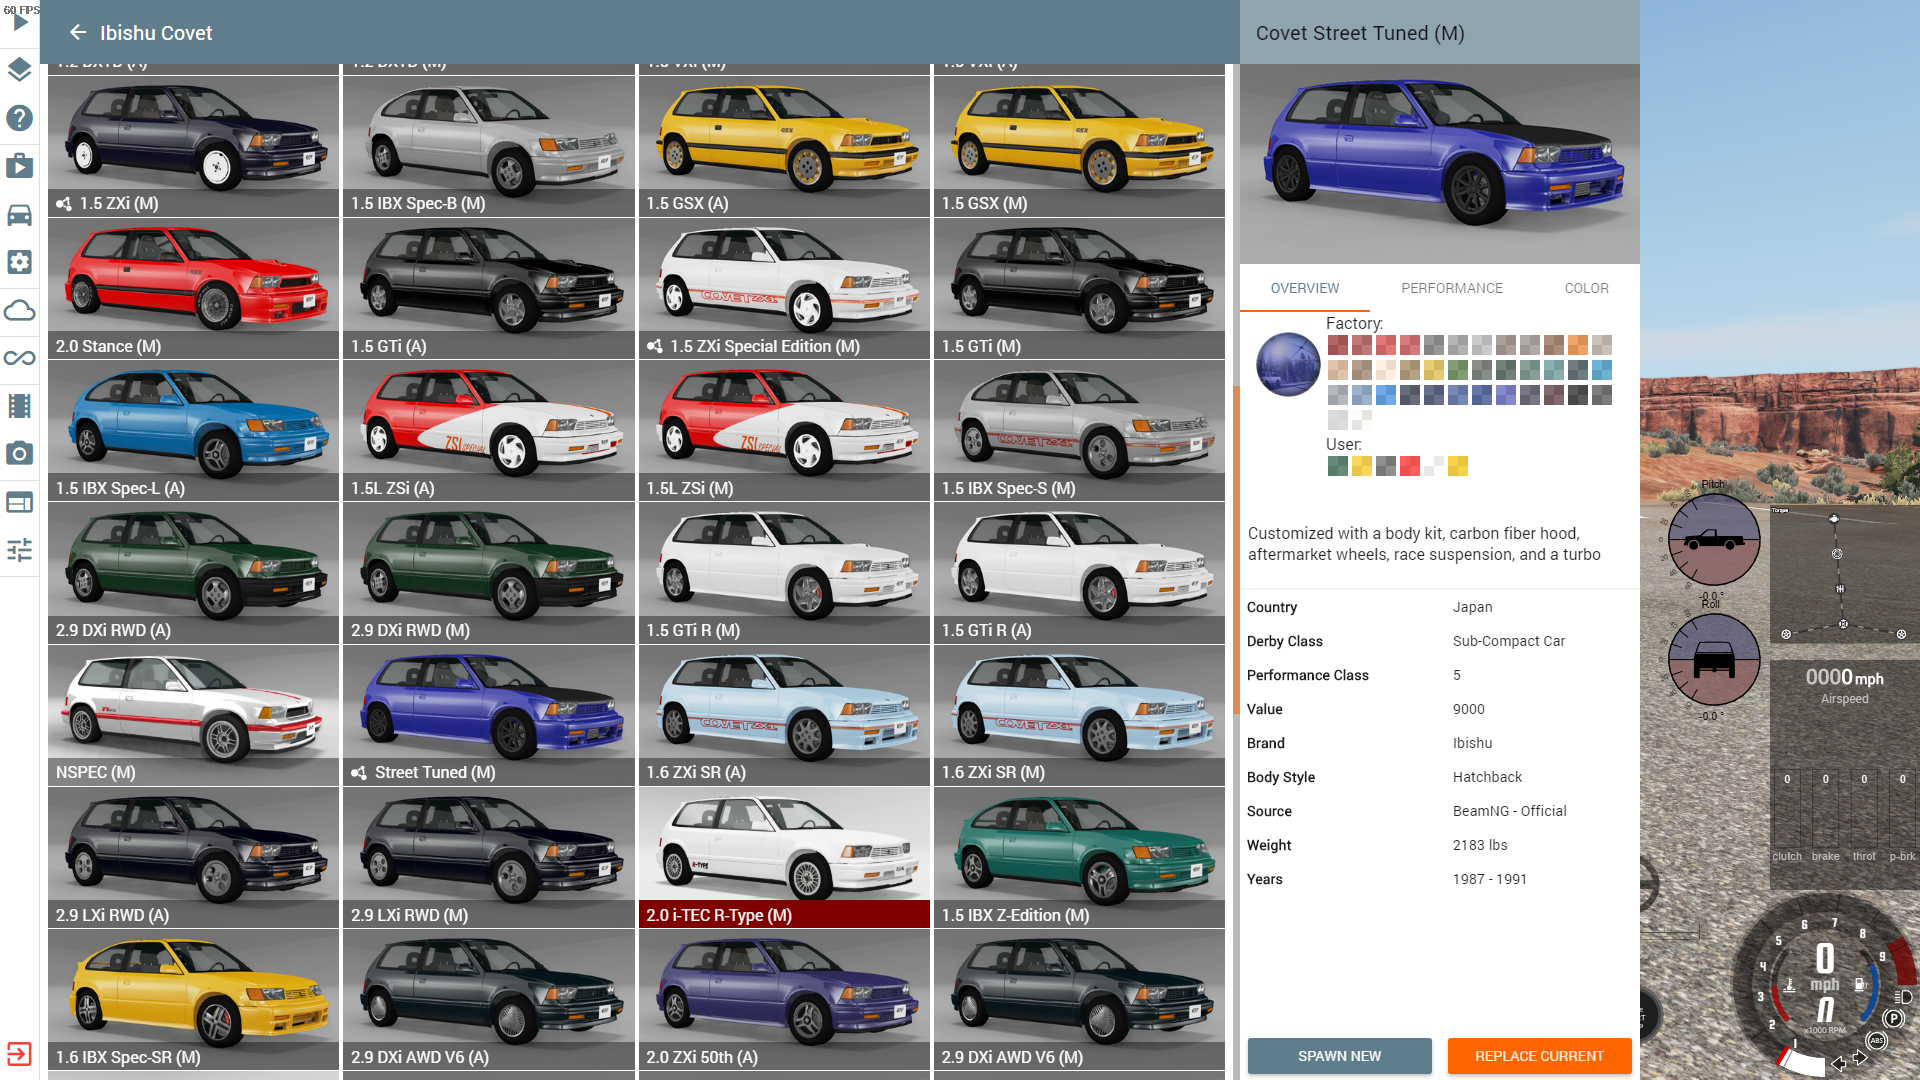Click the Weight value 2183 lbs

[x=1480, y=845]
